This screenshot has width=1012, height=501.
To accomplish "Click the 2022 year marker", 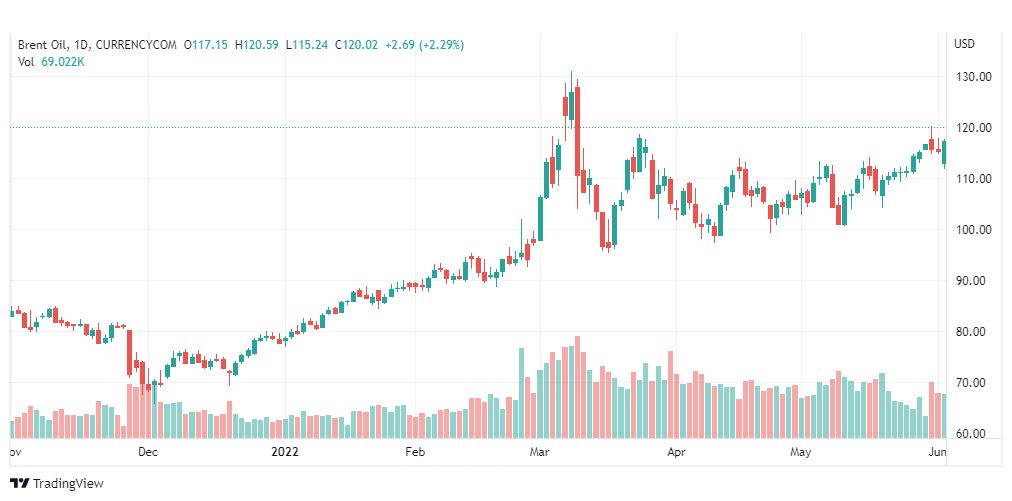I will [x=287, y=452].
